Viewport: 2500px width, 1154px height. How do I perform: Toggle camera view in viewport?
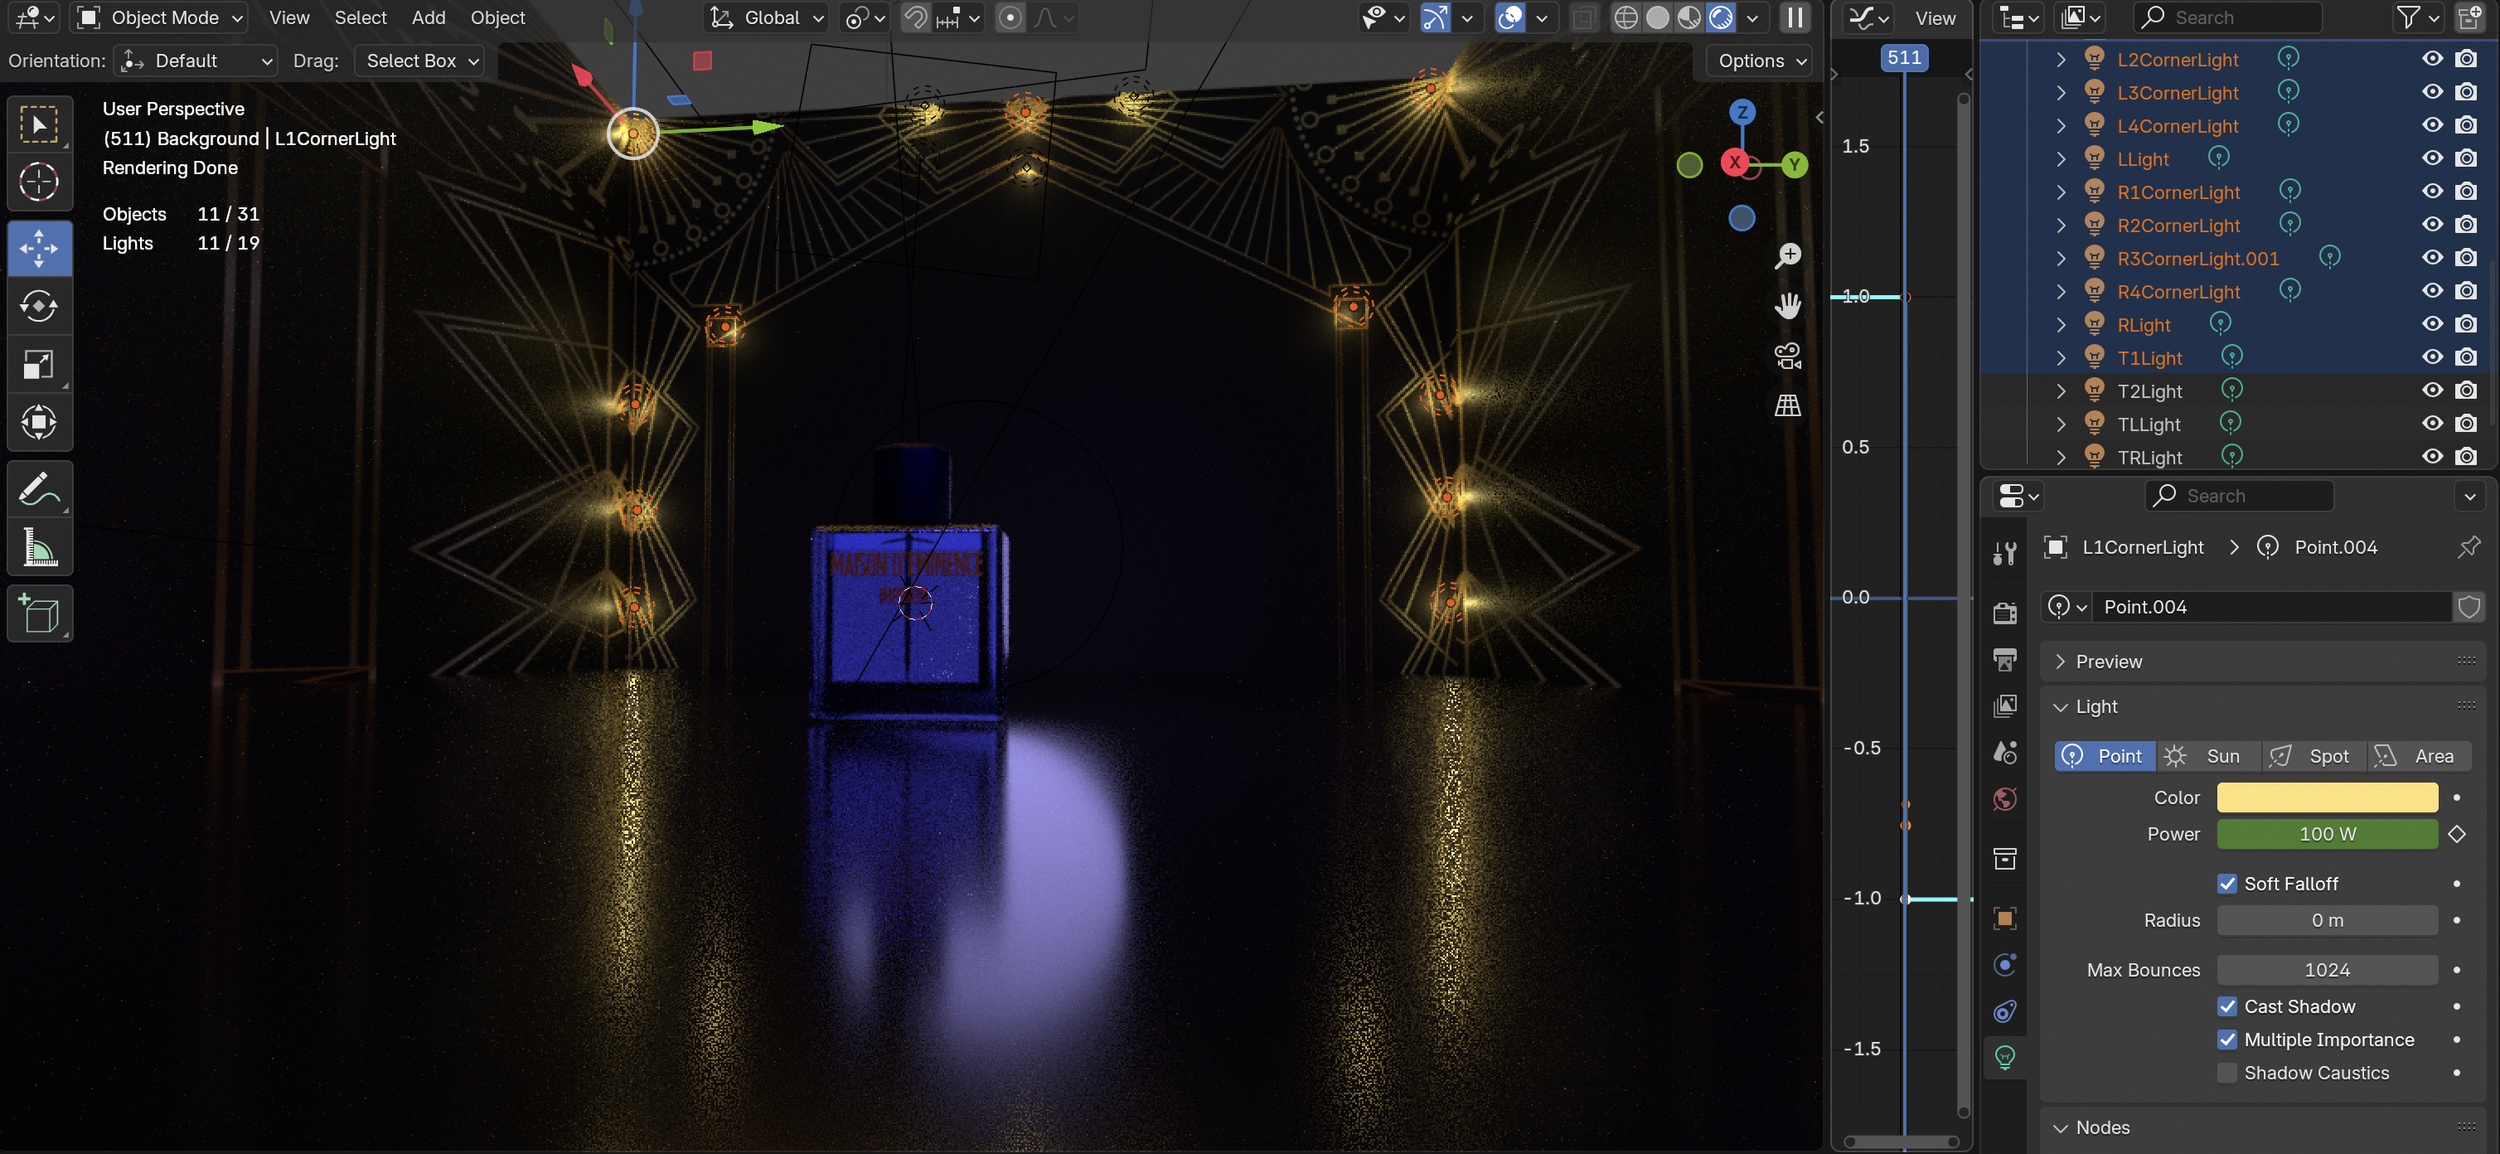click(x=1787, y=355)
